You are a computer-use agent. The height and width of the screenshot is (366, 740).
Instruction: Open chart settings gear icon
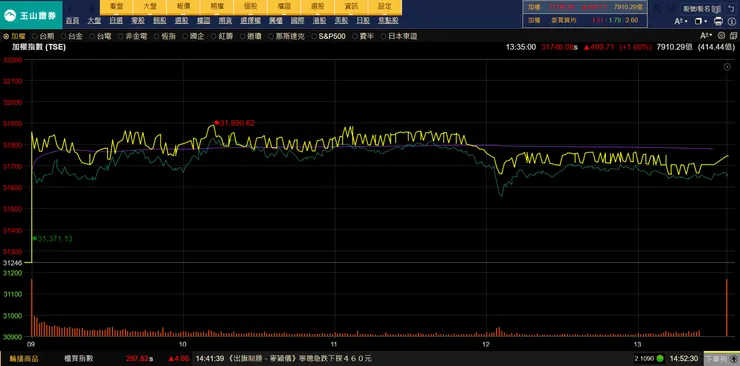click(x=721, y=35)
